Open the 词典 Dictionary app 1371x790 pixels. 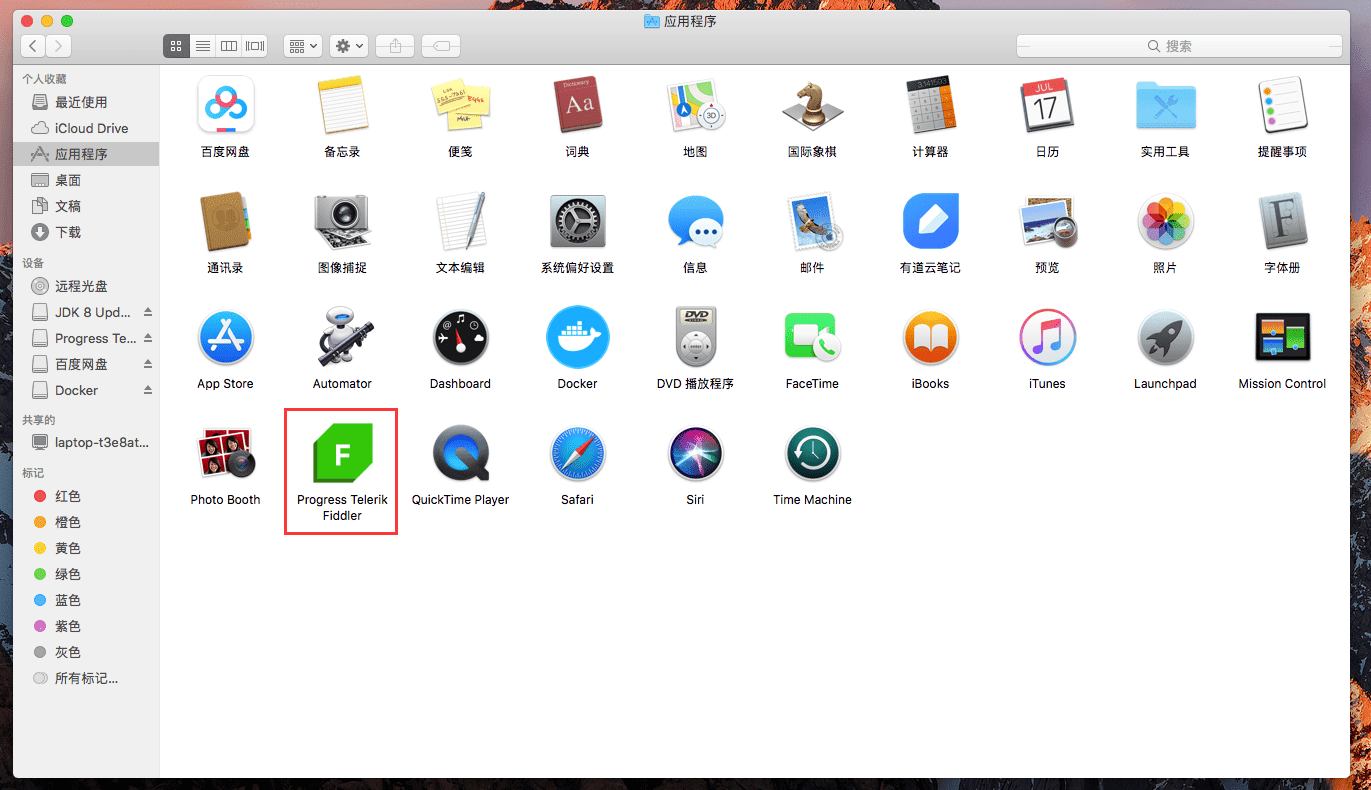(577, 105)
